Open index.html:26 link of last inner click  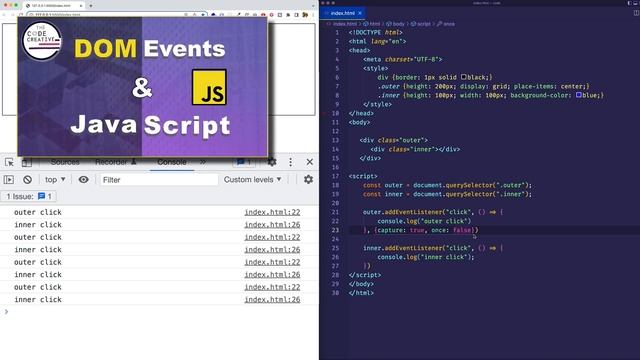tap(272, 300)
